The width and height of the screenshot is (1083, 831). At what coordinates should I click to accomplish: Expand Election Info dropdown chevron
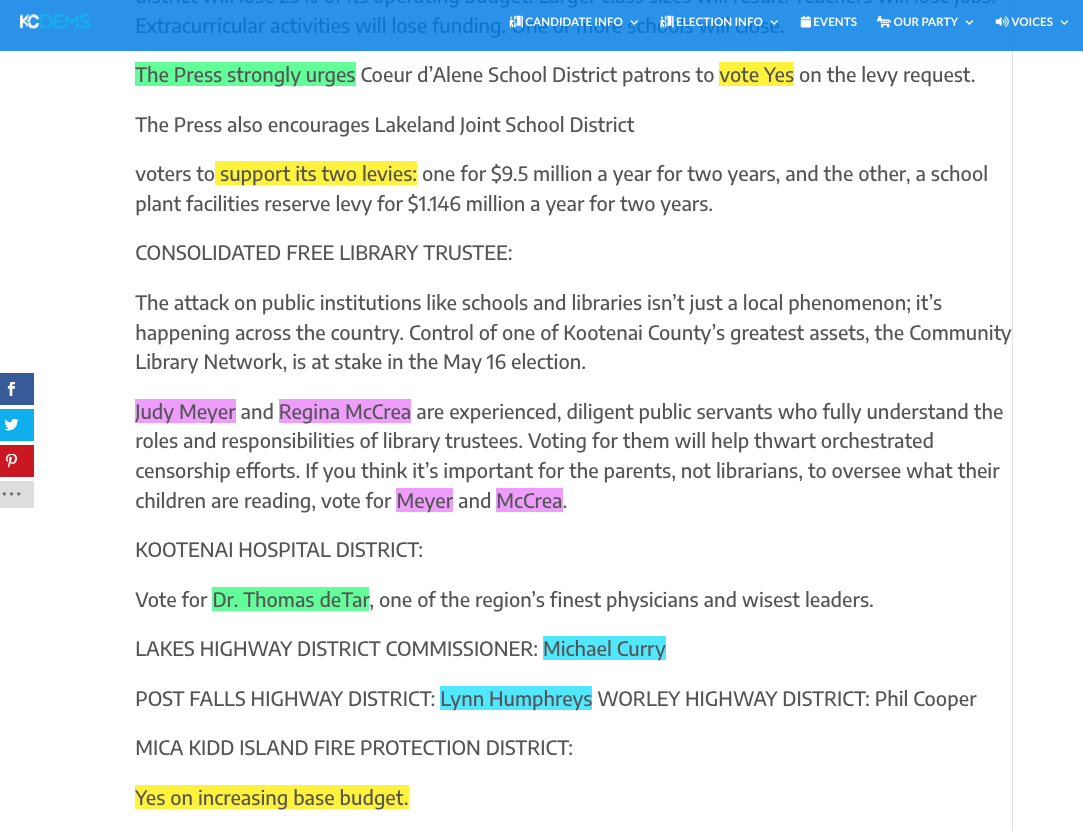774,23
